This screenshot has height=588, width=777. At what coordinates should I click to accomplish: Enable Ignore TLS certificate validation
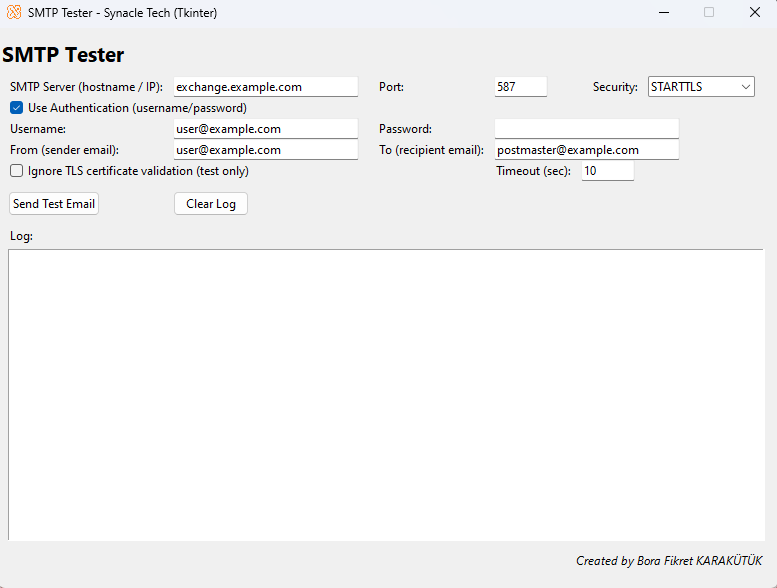click(17, 171)
